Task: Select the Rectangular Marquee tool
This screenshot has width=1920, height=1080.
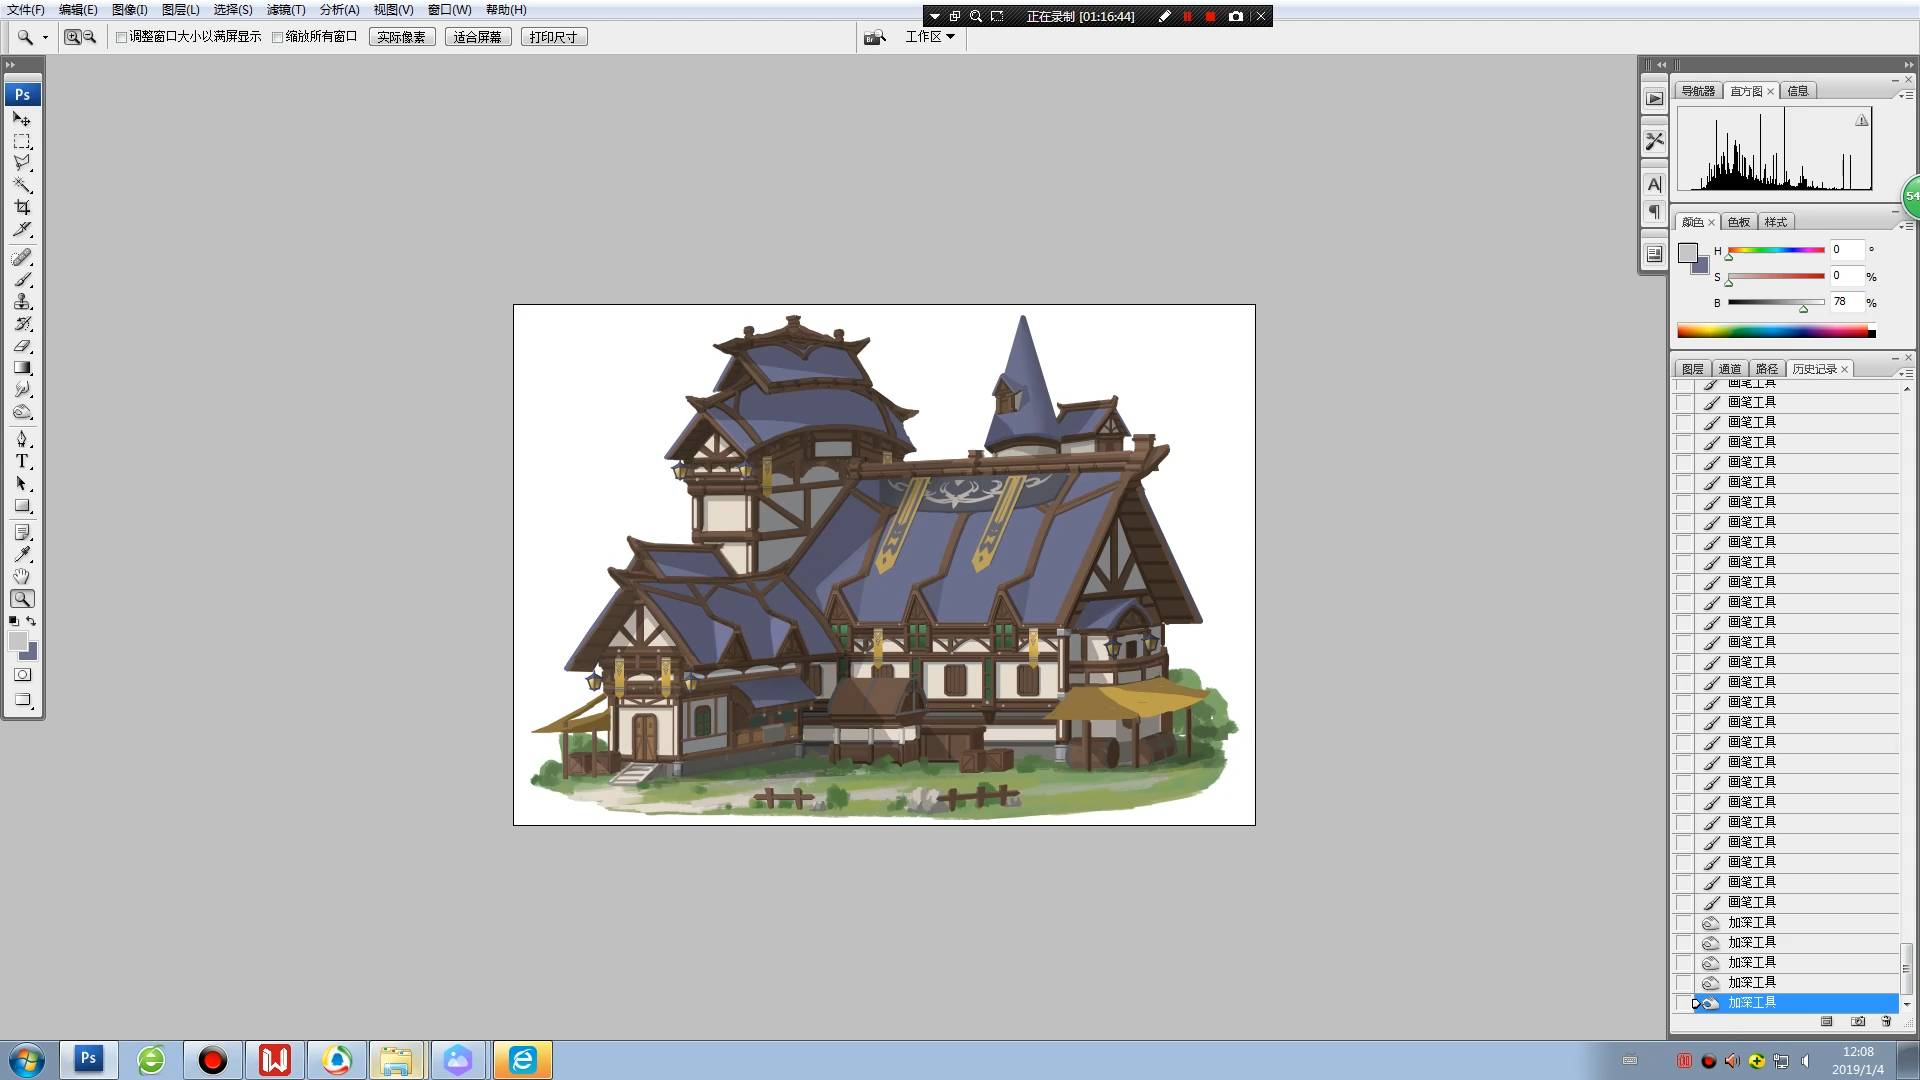Action: click(22, 141)
